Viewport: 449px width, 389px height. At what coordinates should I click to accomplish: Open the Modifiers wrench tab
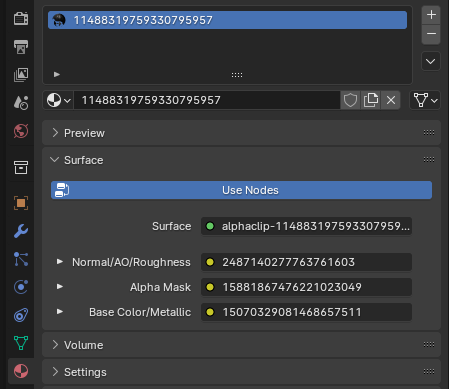[21, 231]
